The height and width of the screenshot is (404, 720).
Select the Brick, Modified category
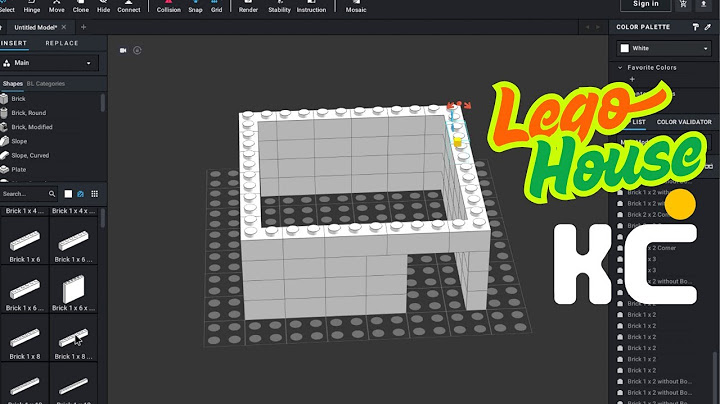coord(32,127)
